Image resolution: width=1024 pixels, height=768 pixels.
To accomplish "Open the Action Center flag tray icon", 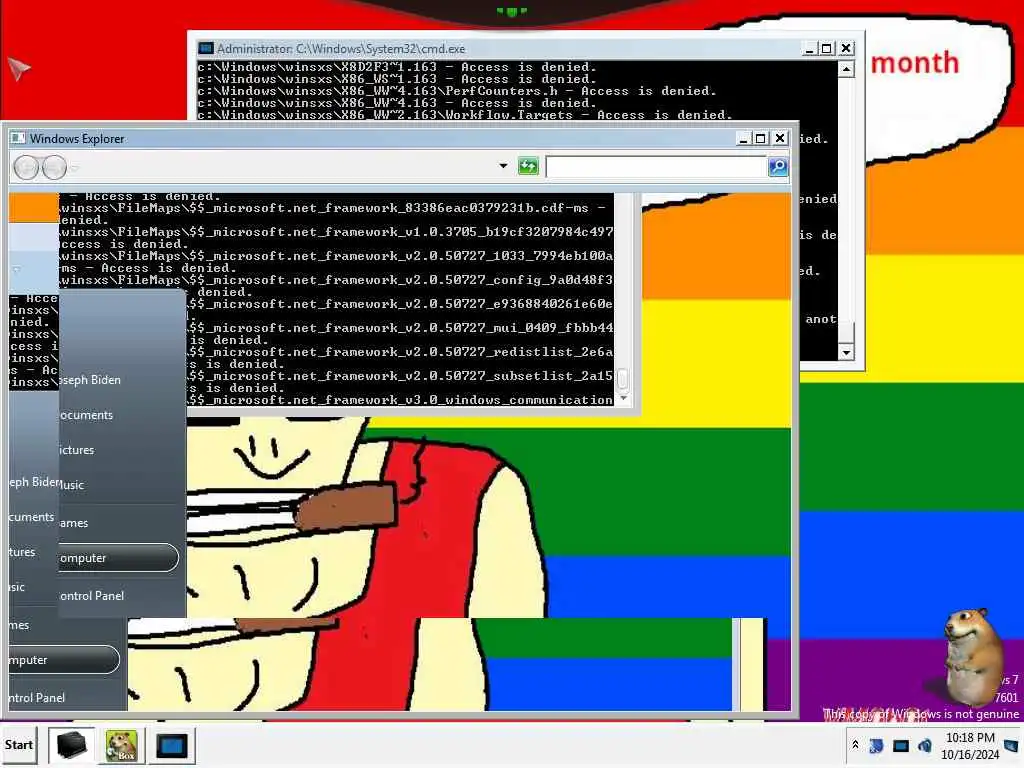I will coord(876,745).
